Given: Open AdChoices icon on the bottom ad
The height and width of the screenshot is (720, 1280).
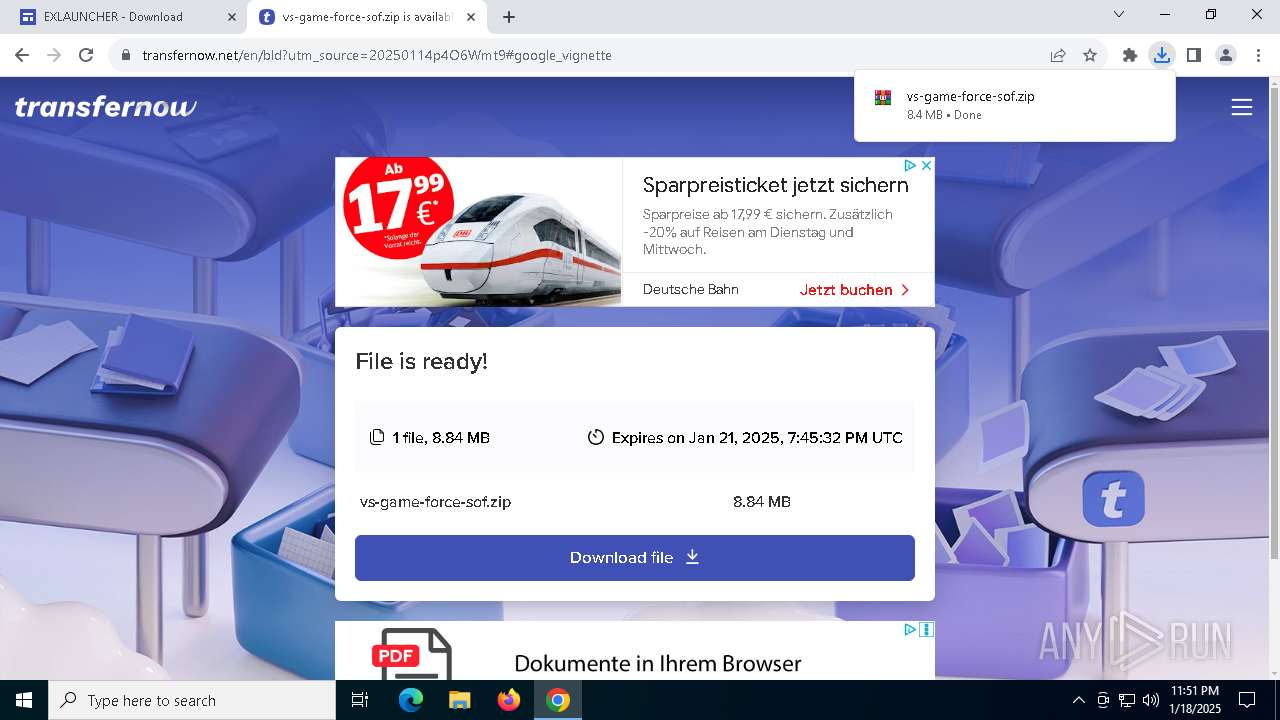Looking at the screenshot, I should [910, 630].
